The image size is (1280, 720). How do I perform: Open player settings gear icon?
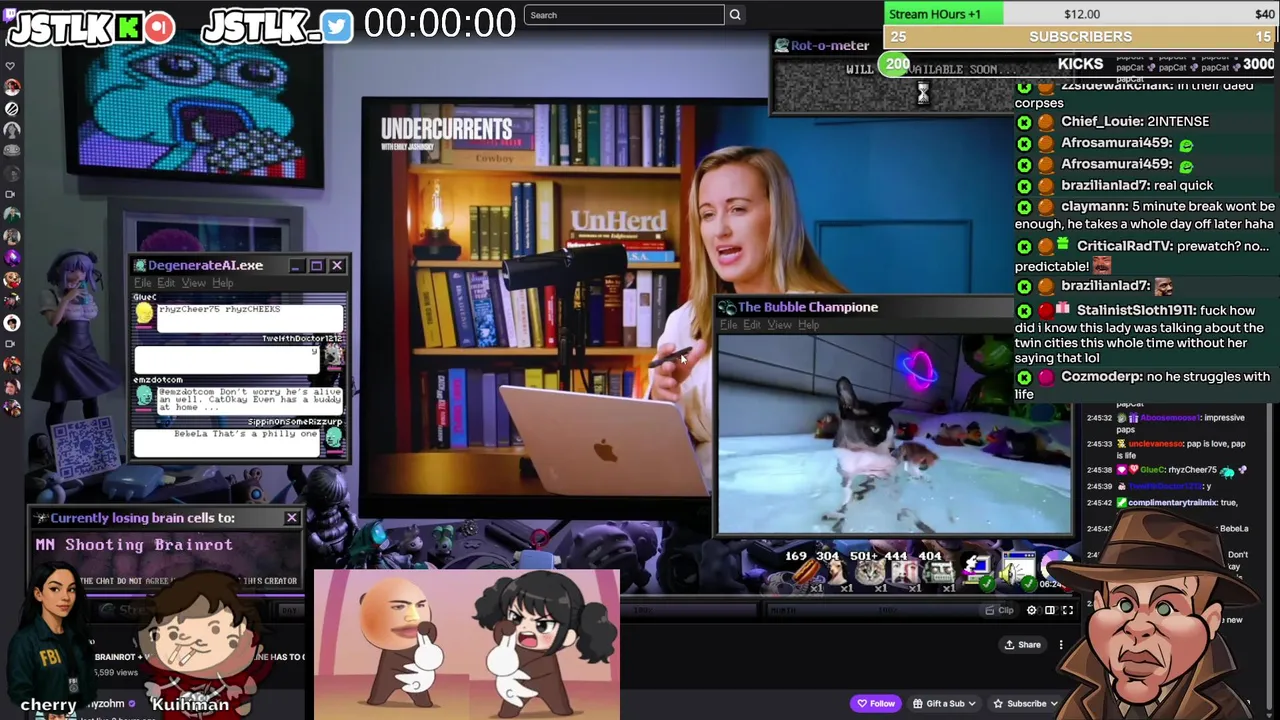coord(1032,610)
